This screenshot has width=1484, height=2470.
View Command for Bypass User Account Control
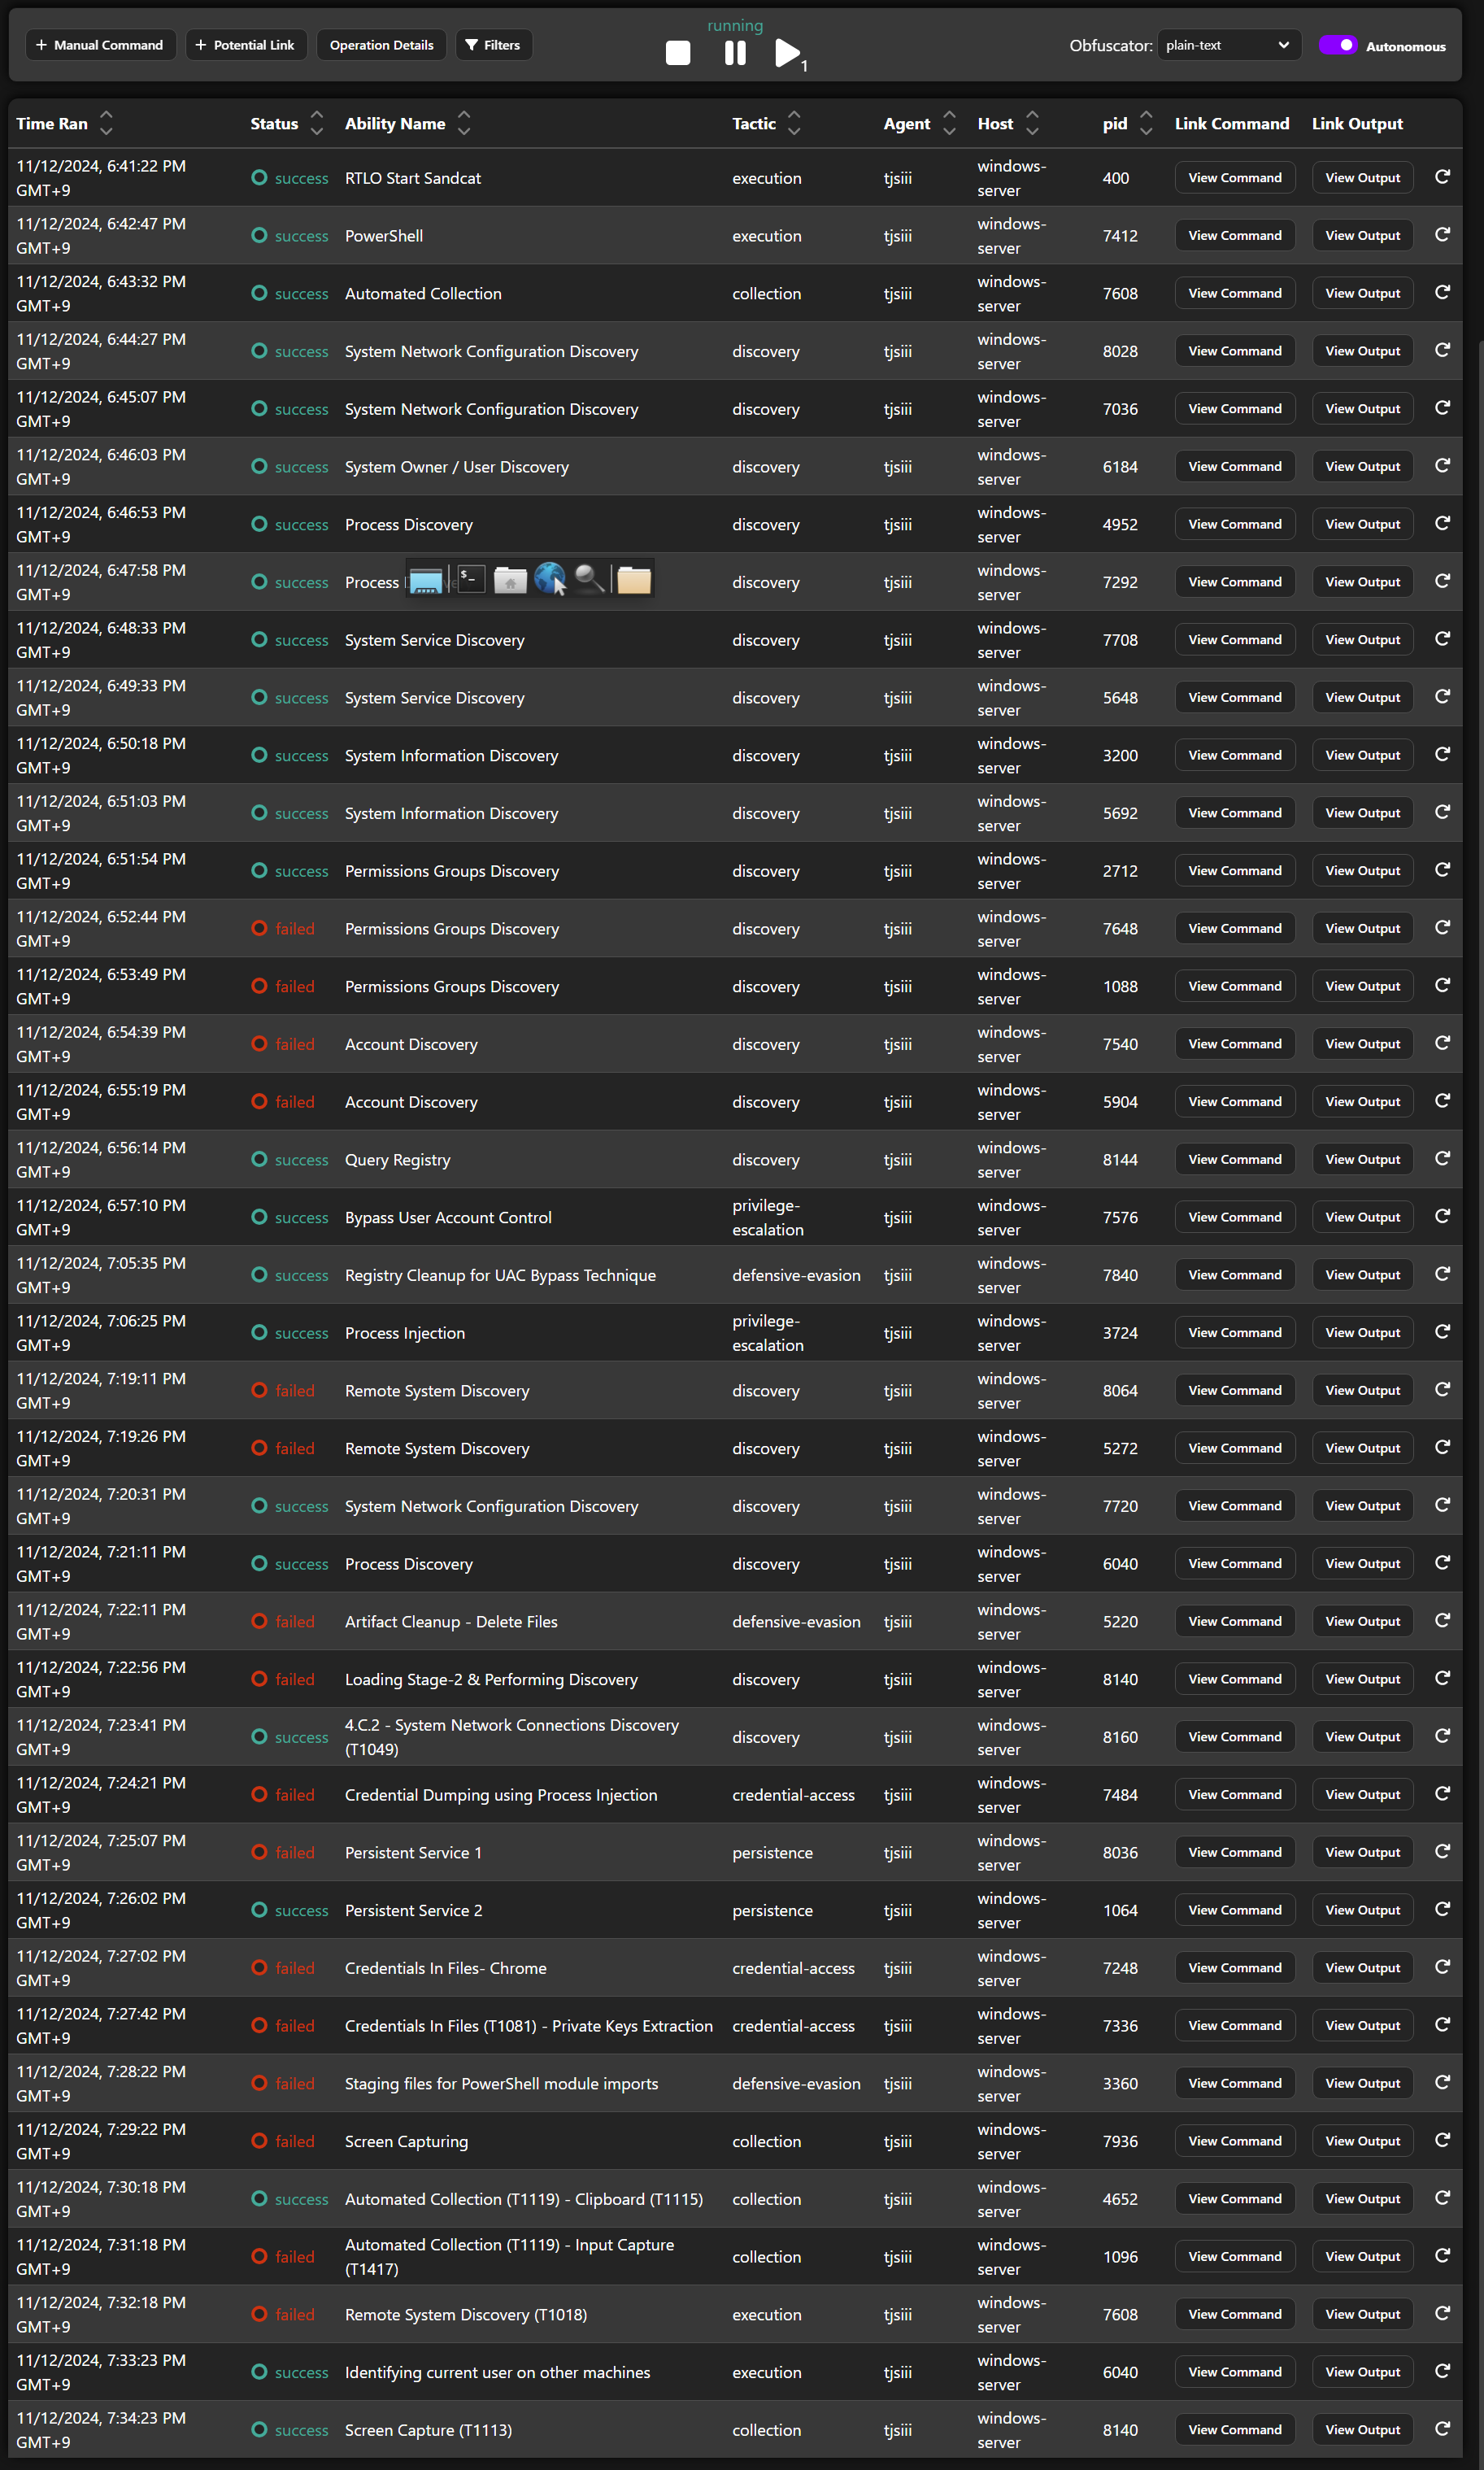pos(1234,1217)
